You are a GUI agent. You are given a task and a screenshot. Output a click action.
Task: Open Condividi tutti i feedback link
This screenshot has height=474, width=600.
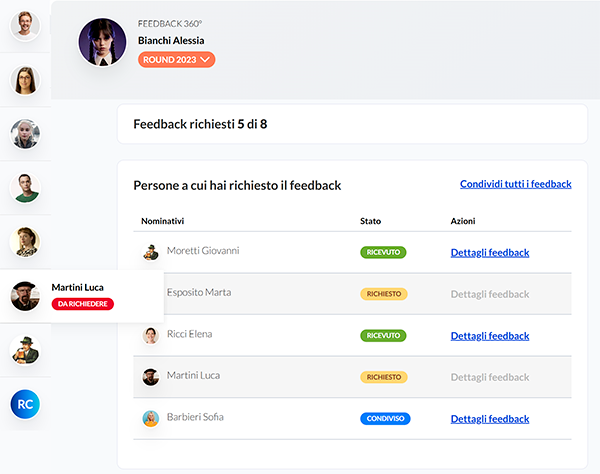pos(515,184)
